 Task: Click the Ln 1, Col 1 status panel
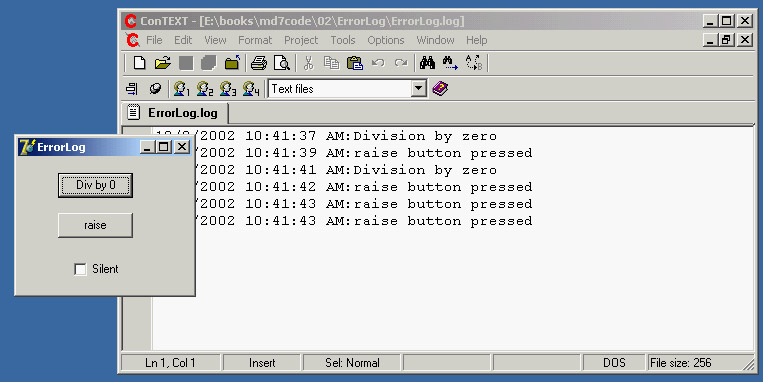[x=170, y=363]
